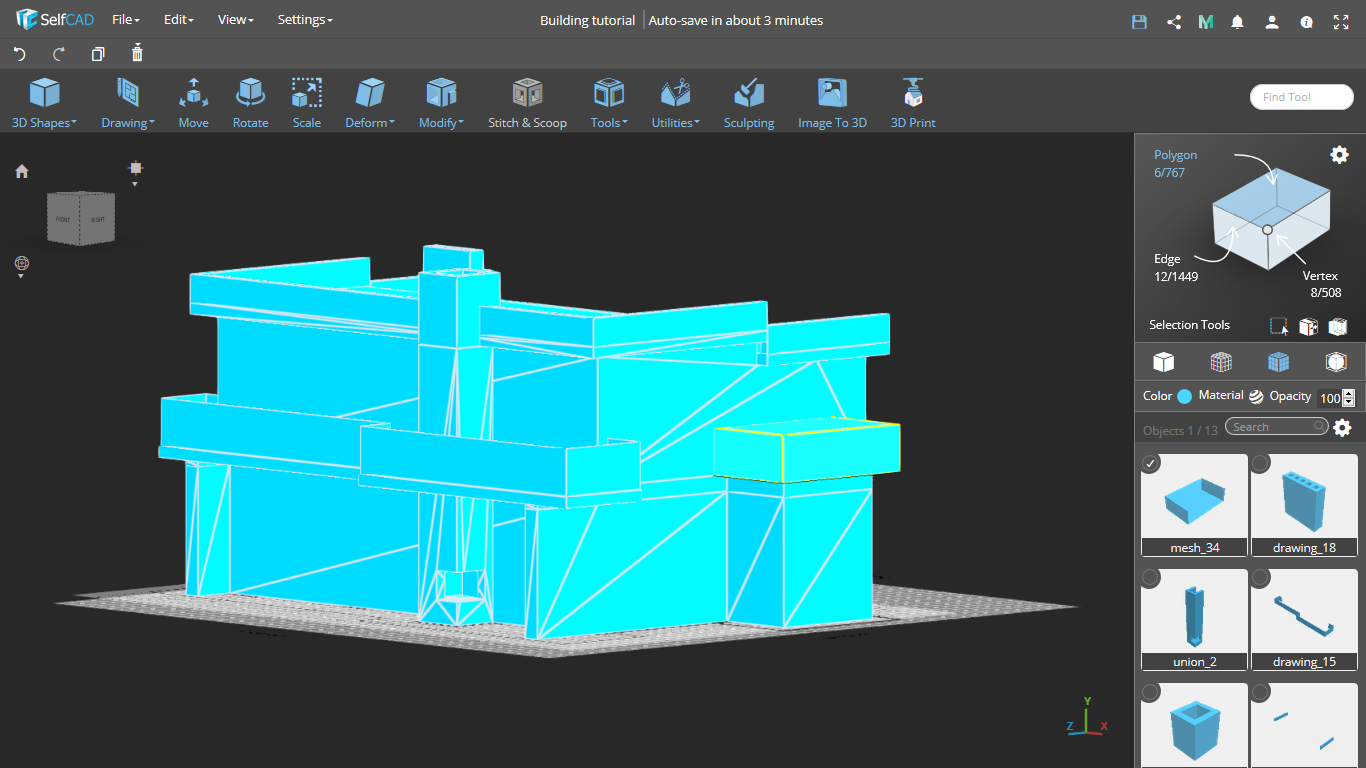Select Polygon selection mode label
Screen dimensions: 1366x768
[1175, 155]
